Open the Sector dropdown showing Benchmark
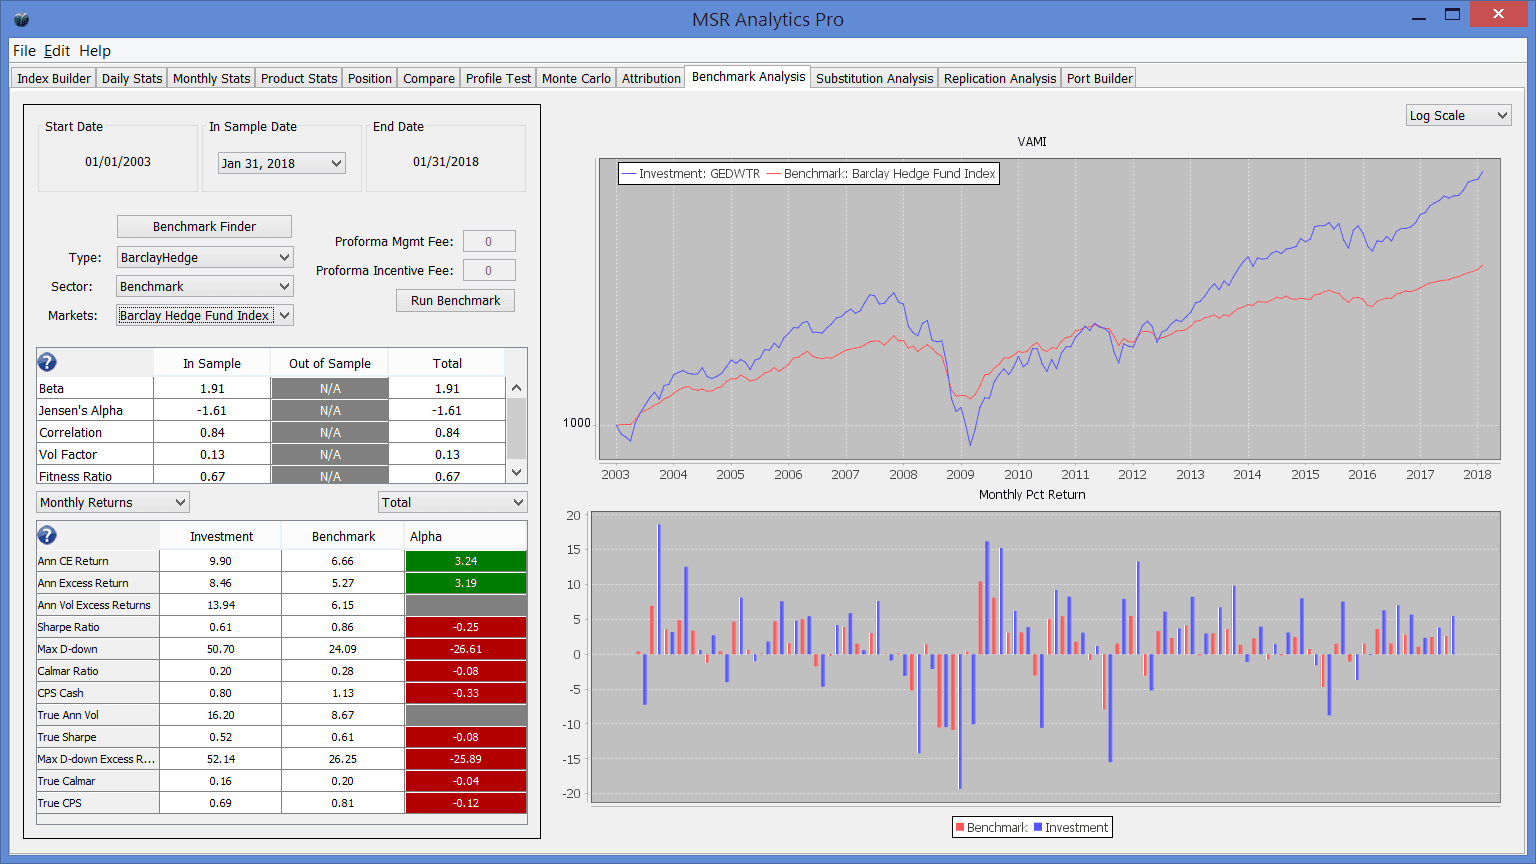 click(x=205, y=286)
